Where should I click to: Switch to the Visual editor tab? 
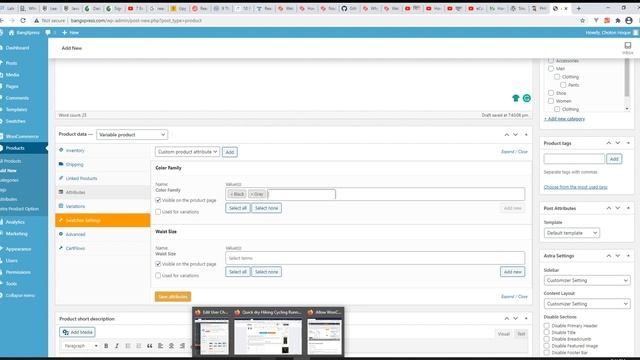click(x=504, y=334)
